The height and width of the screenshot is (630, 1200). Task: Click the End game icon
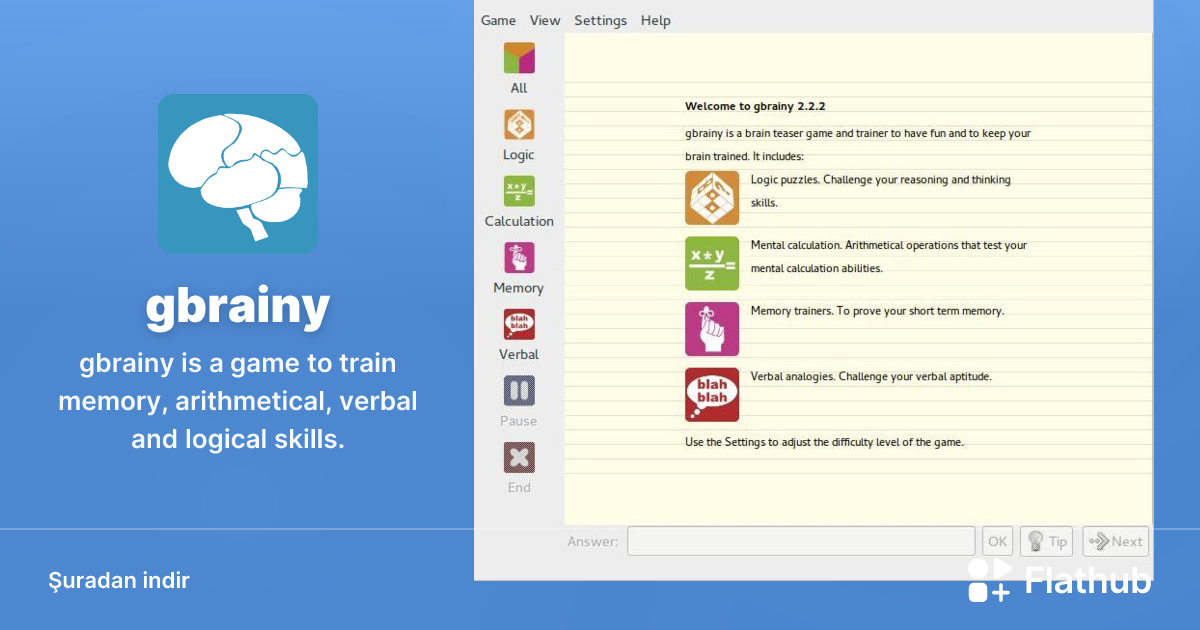[518, 458]
